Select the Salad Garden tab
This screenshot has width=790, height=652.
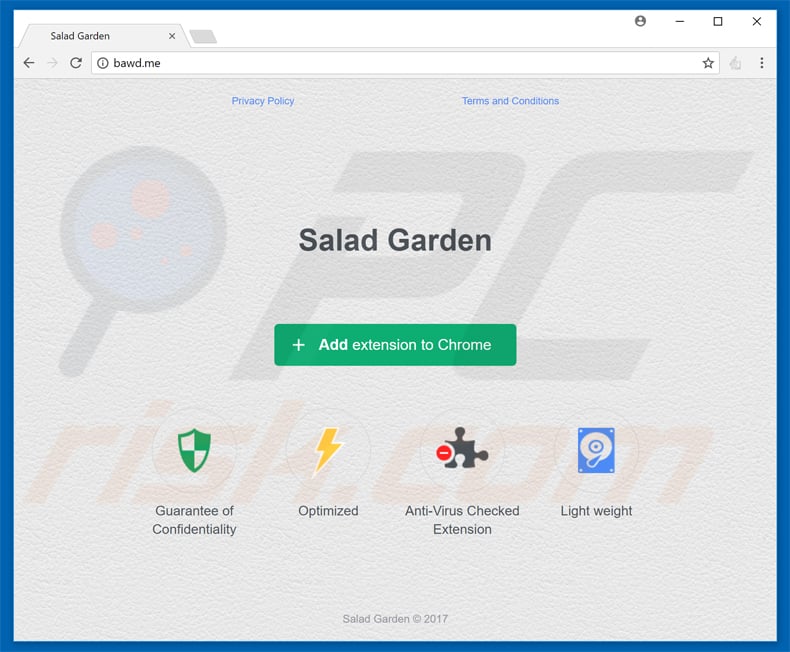point(104,36)
